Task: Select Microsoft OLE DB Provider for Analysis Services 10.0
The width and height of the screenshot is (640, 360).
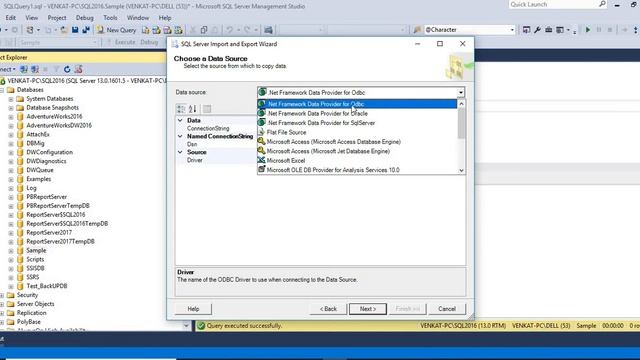Action: pos(357,170)
